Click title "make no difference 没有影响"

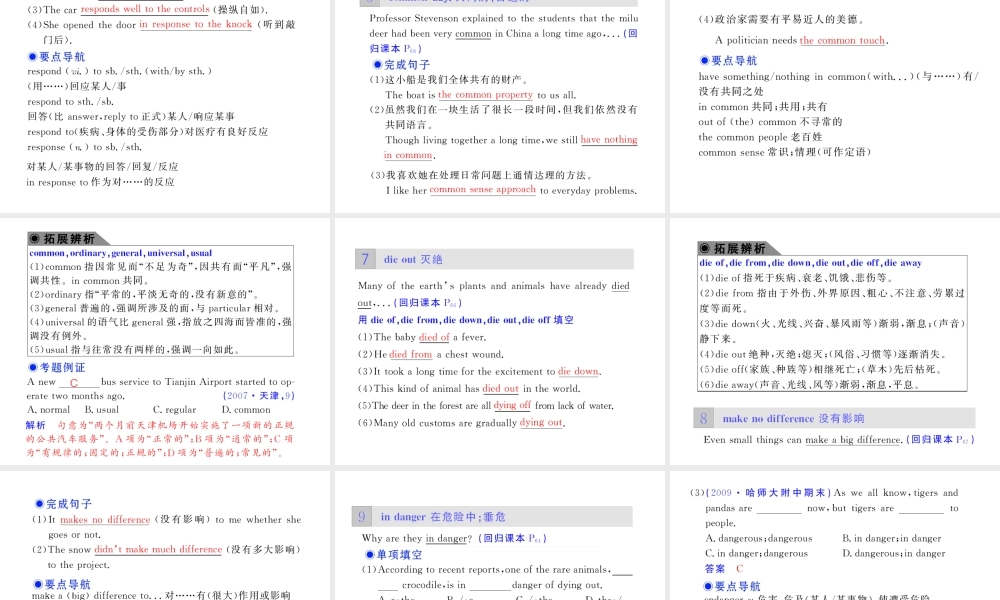point(793,418)
